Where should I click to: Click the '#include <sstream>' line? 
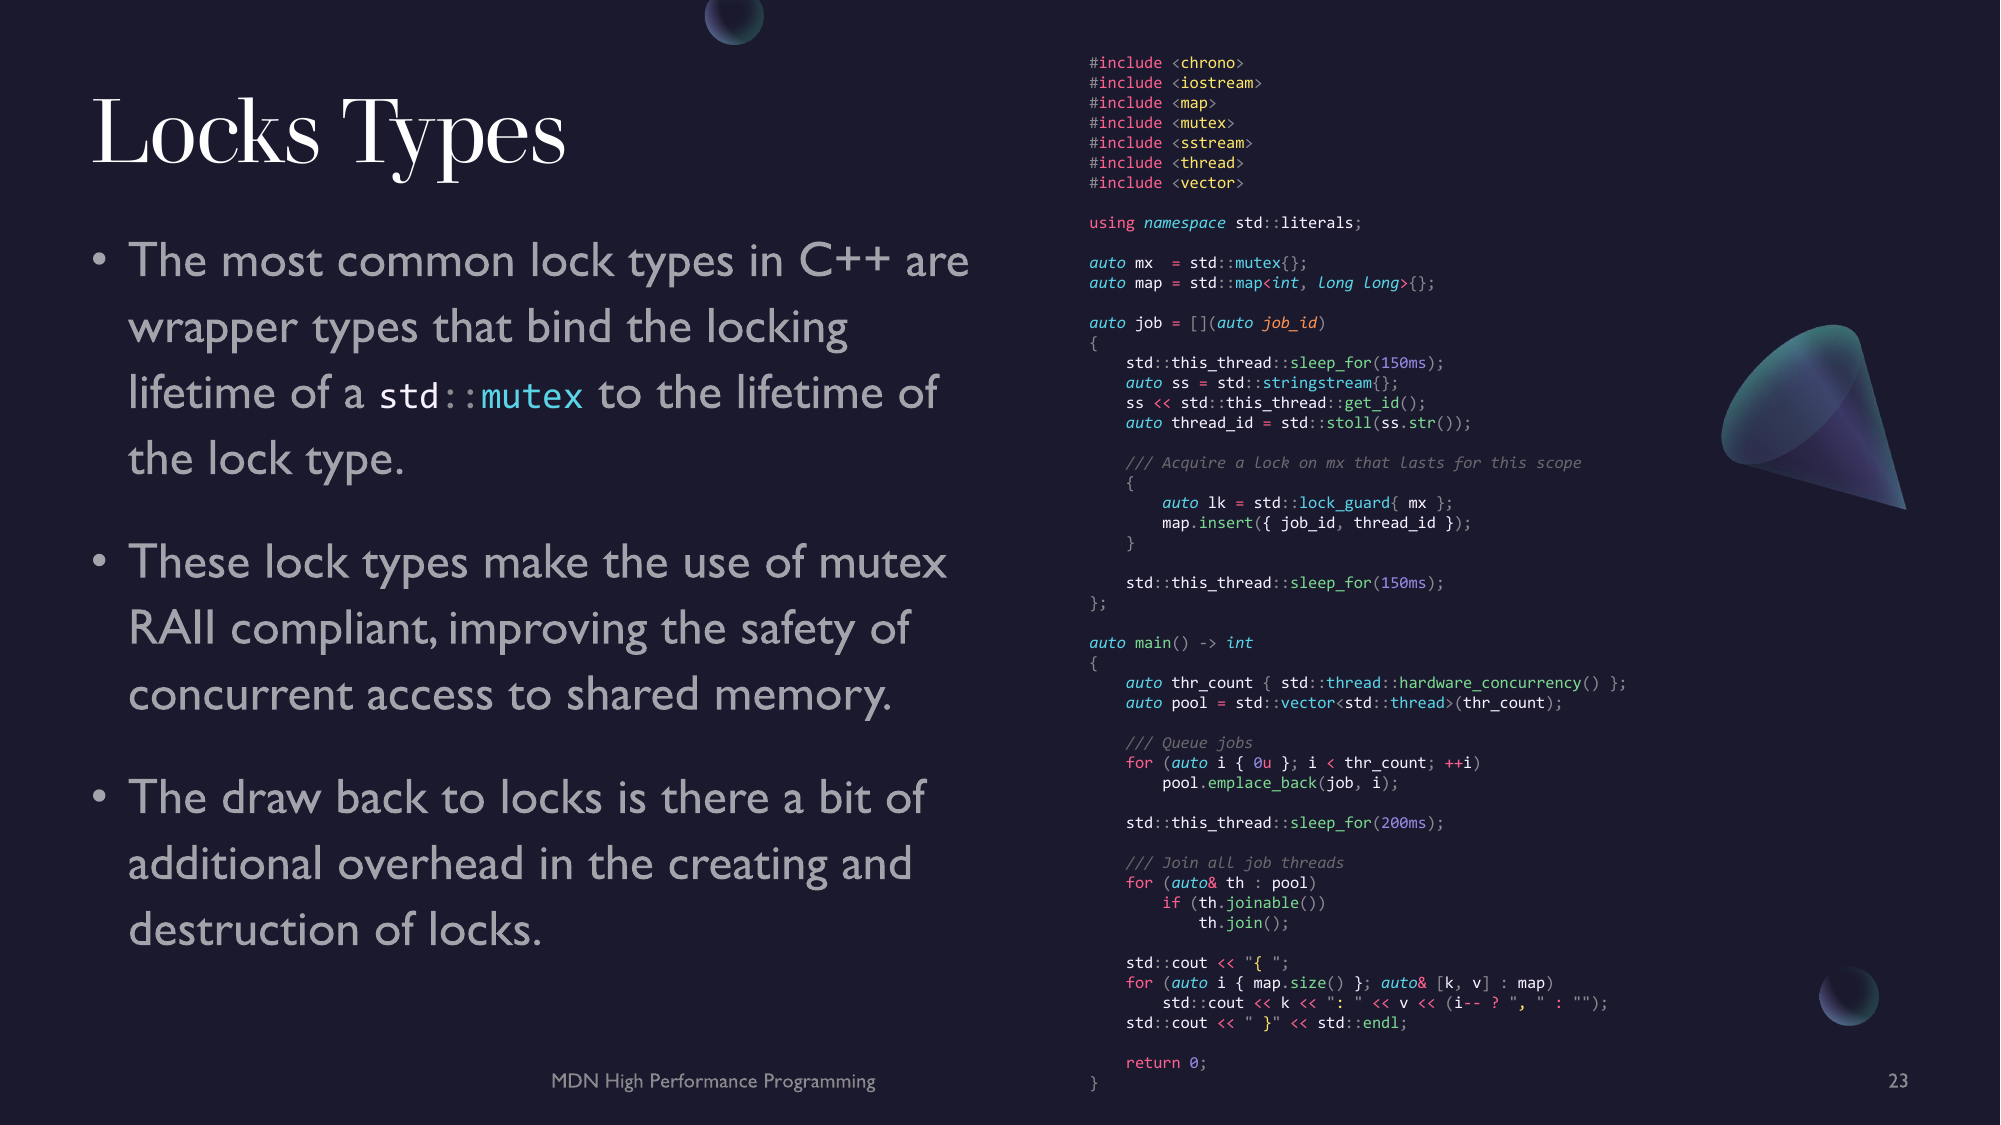point(1170,143)
